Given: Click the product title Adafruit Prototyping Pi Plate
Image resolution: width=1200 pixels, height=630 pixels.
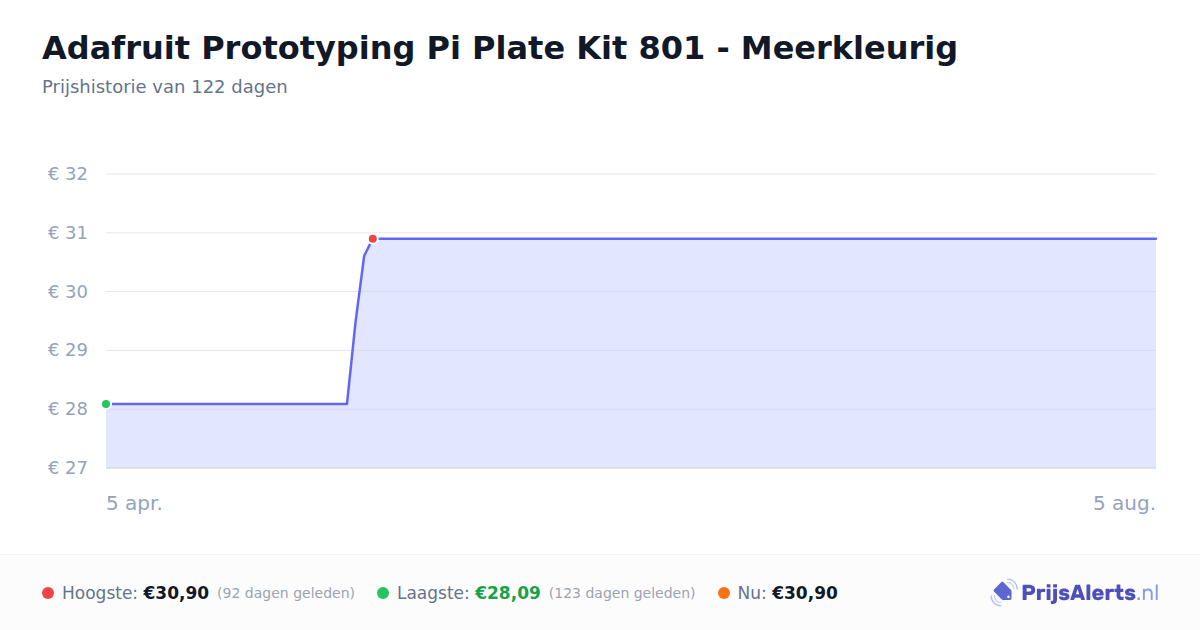Looking at the screenshot, I should [500, 47].
